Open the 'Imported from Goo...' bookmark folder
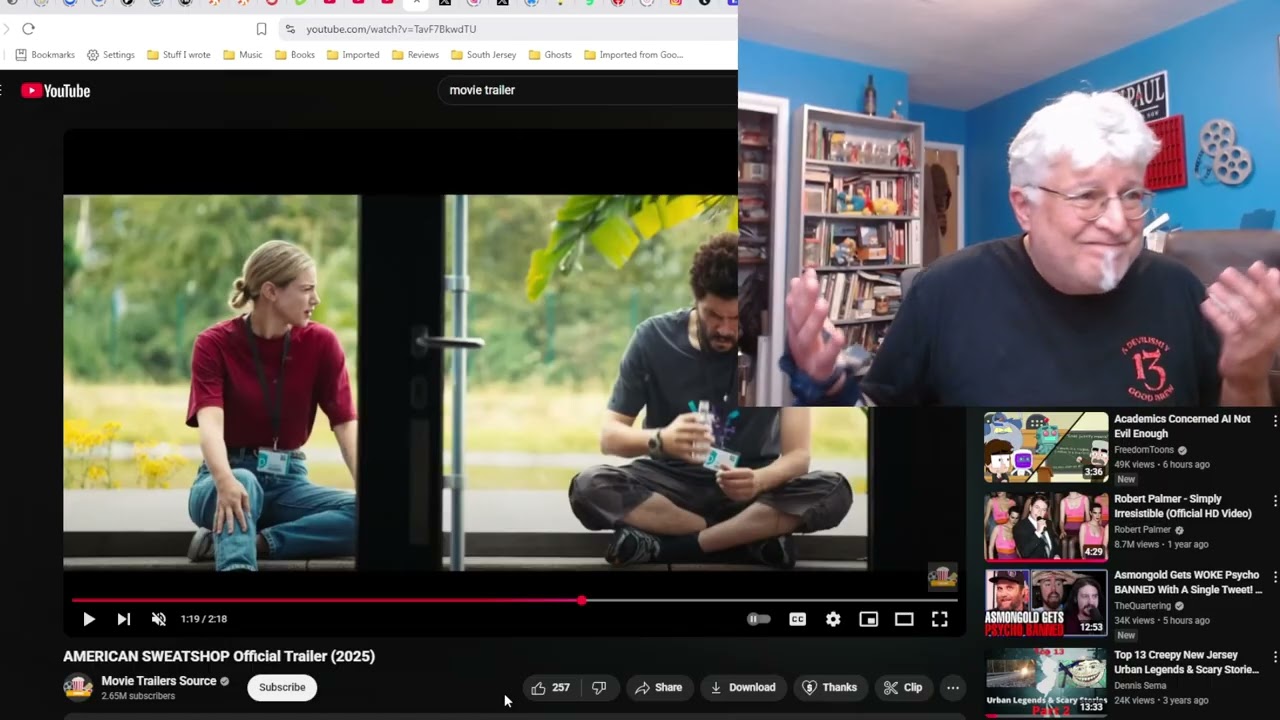Image resolution: width=1280 pixels, height=720 pixels. click(x=634, y=55)
